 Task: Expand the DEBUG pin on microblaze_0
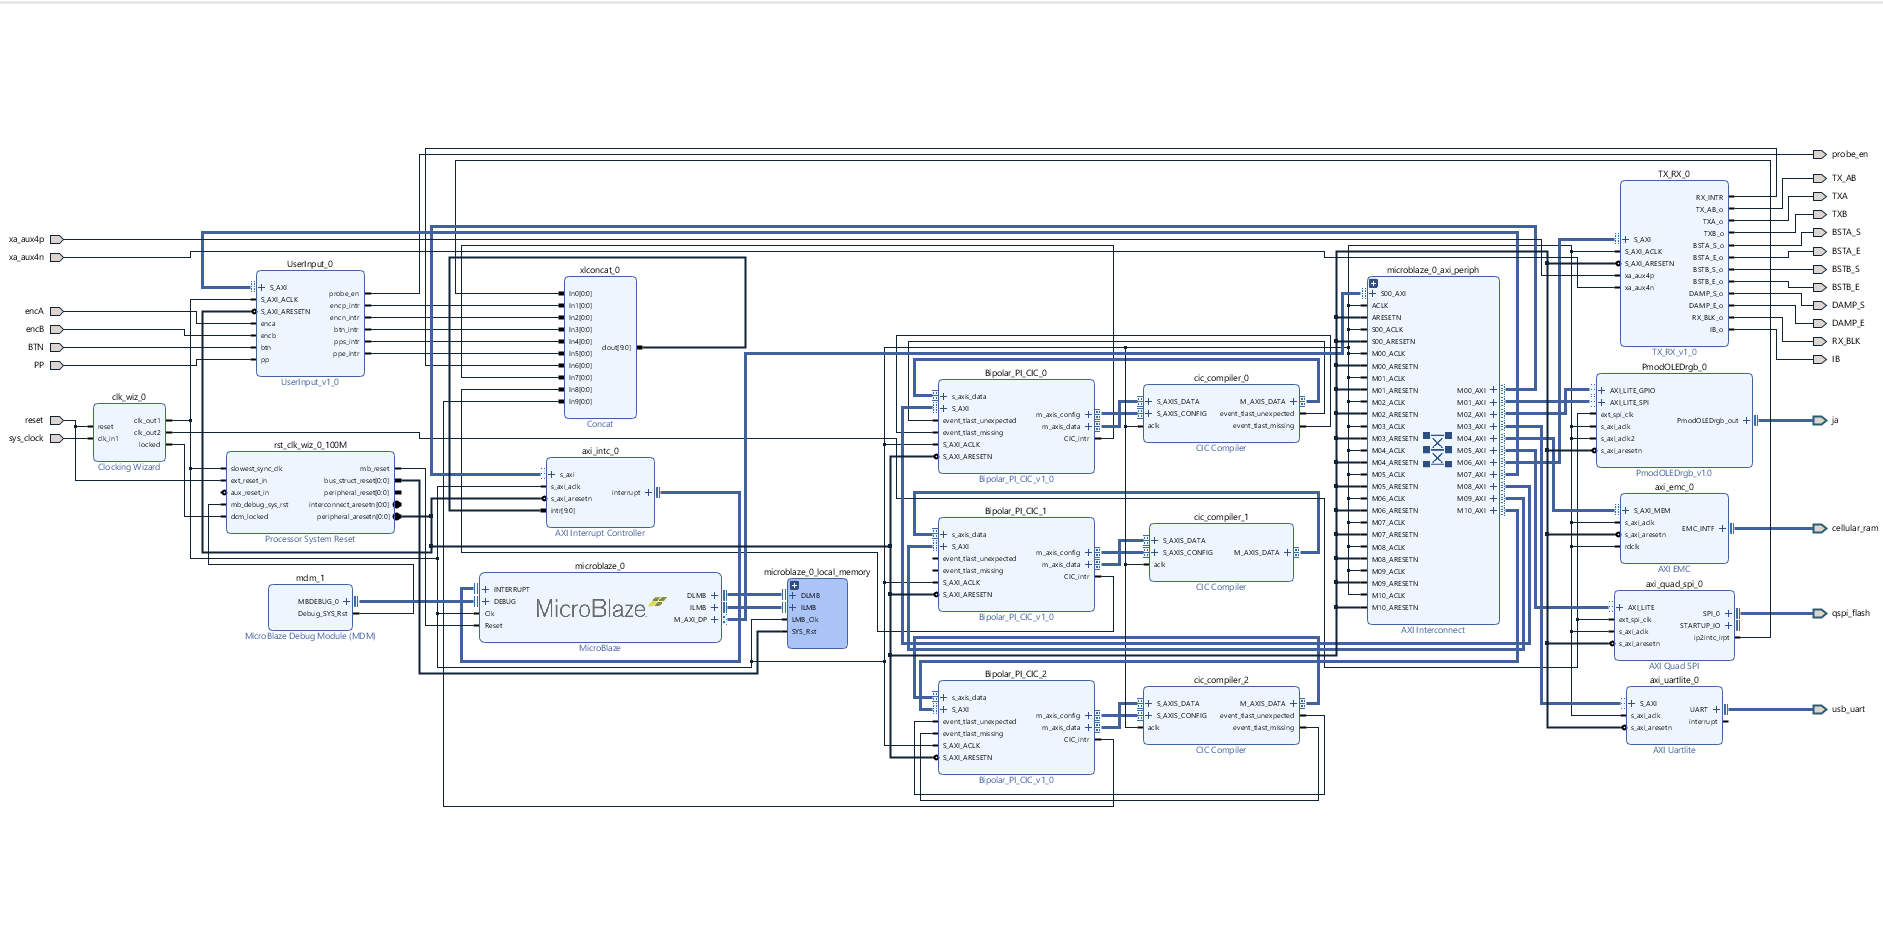[486, 602]
